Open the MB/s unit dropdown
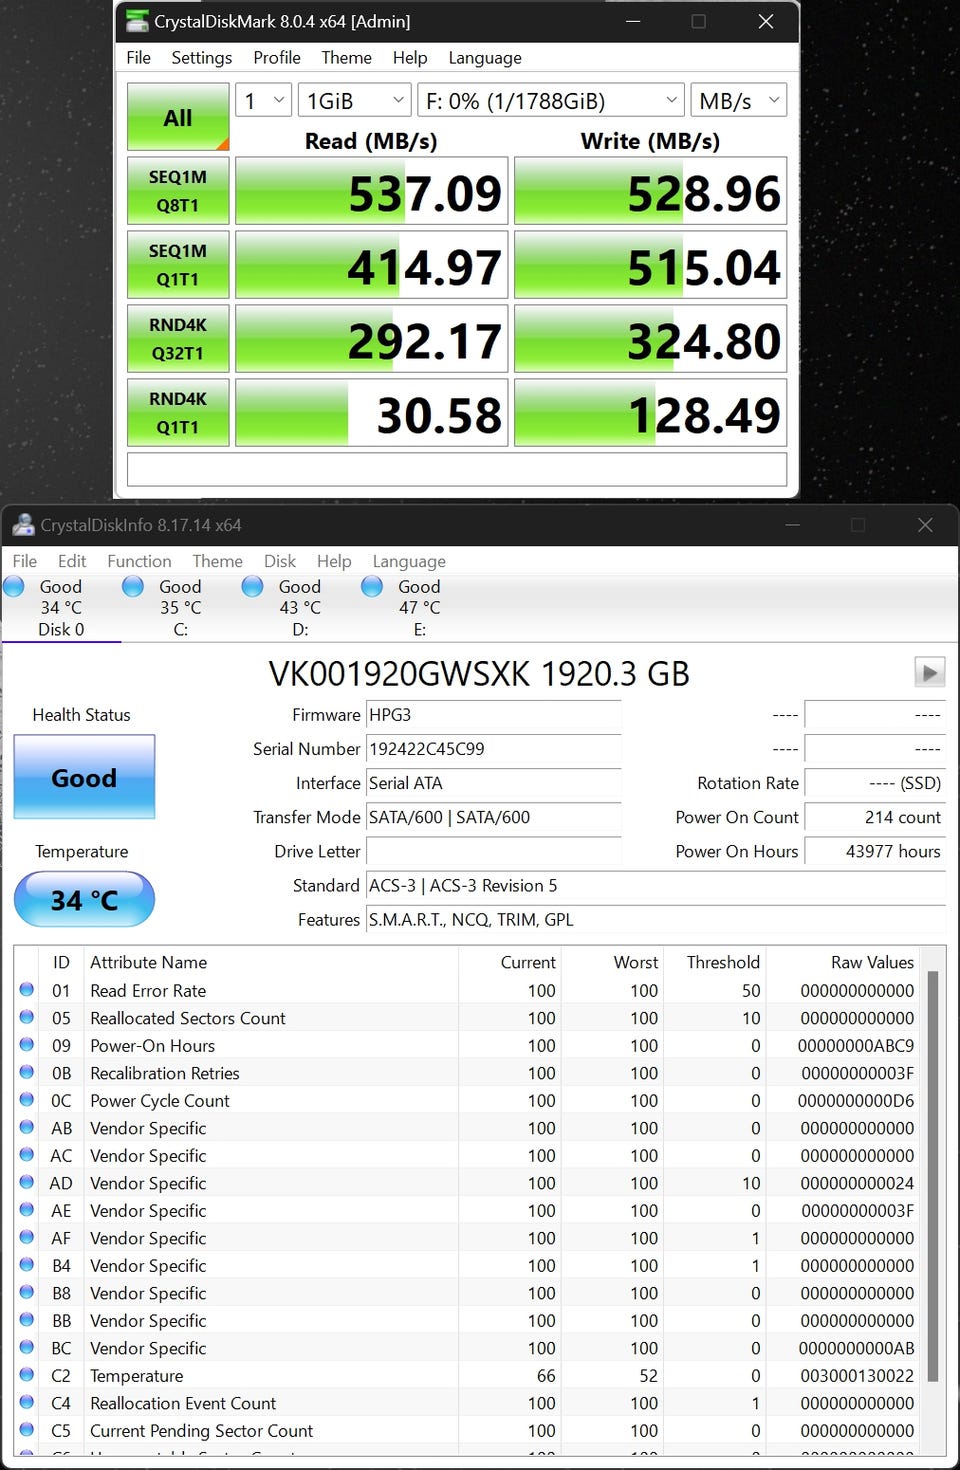Image resolution: width=960 pixels, height=1470 pixels. (738, 101)
